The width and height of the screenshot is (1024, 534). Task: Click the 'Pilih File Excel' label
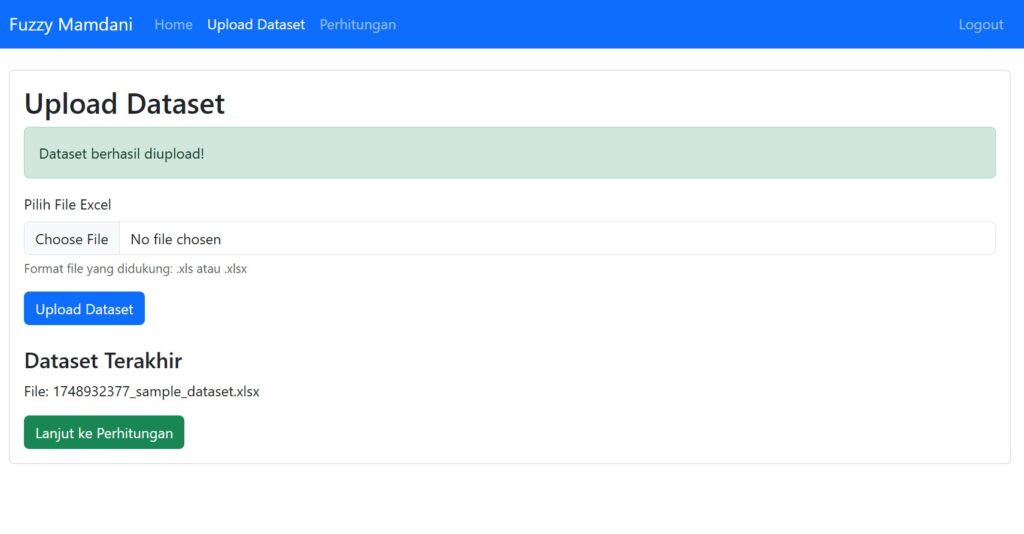click(67, 204)
